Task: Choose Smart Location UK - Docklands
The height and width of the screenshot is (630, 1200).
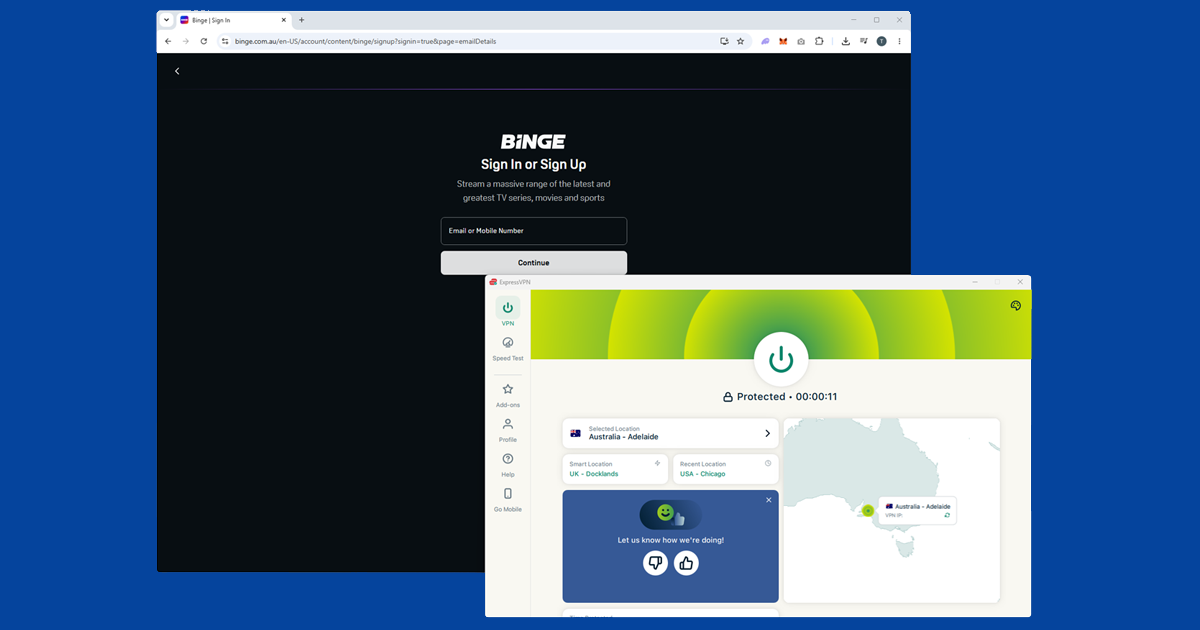Action: [x=615, y=469]
